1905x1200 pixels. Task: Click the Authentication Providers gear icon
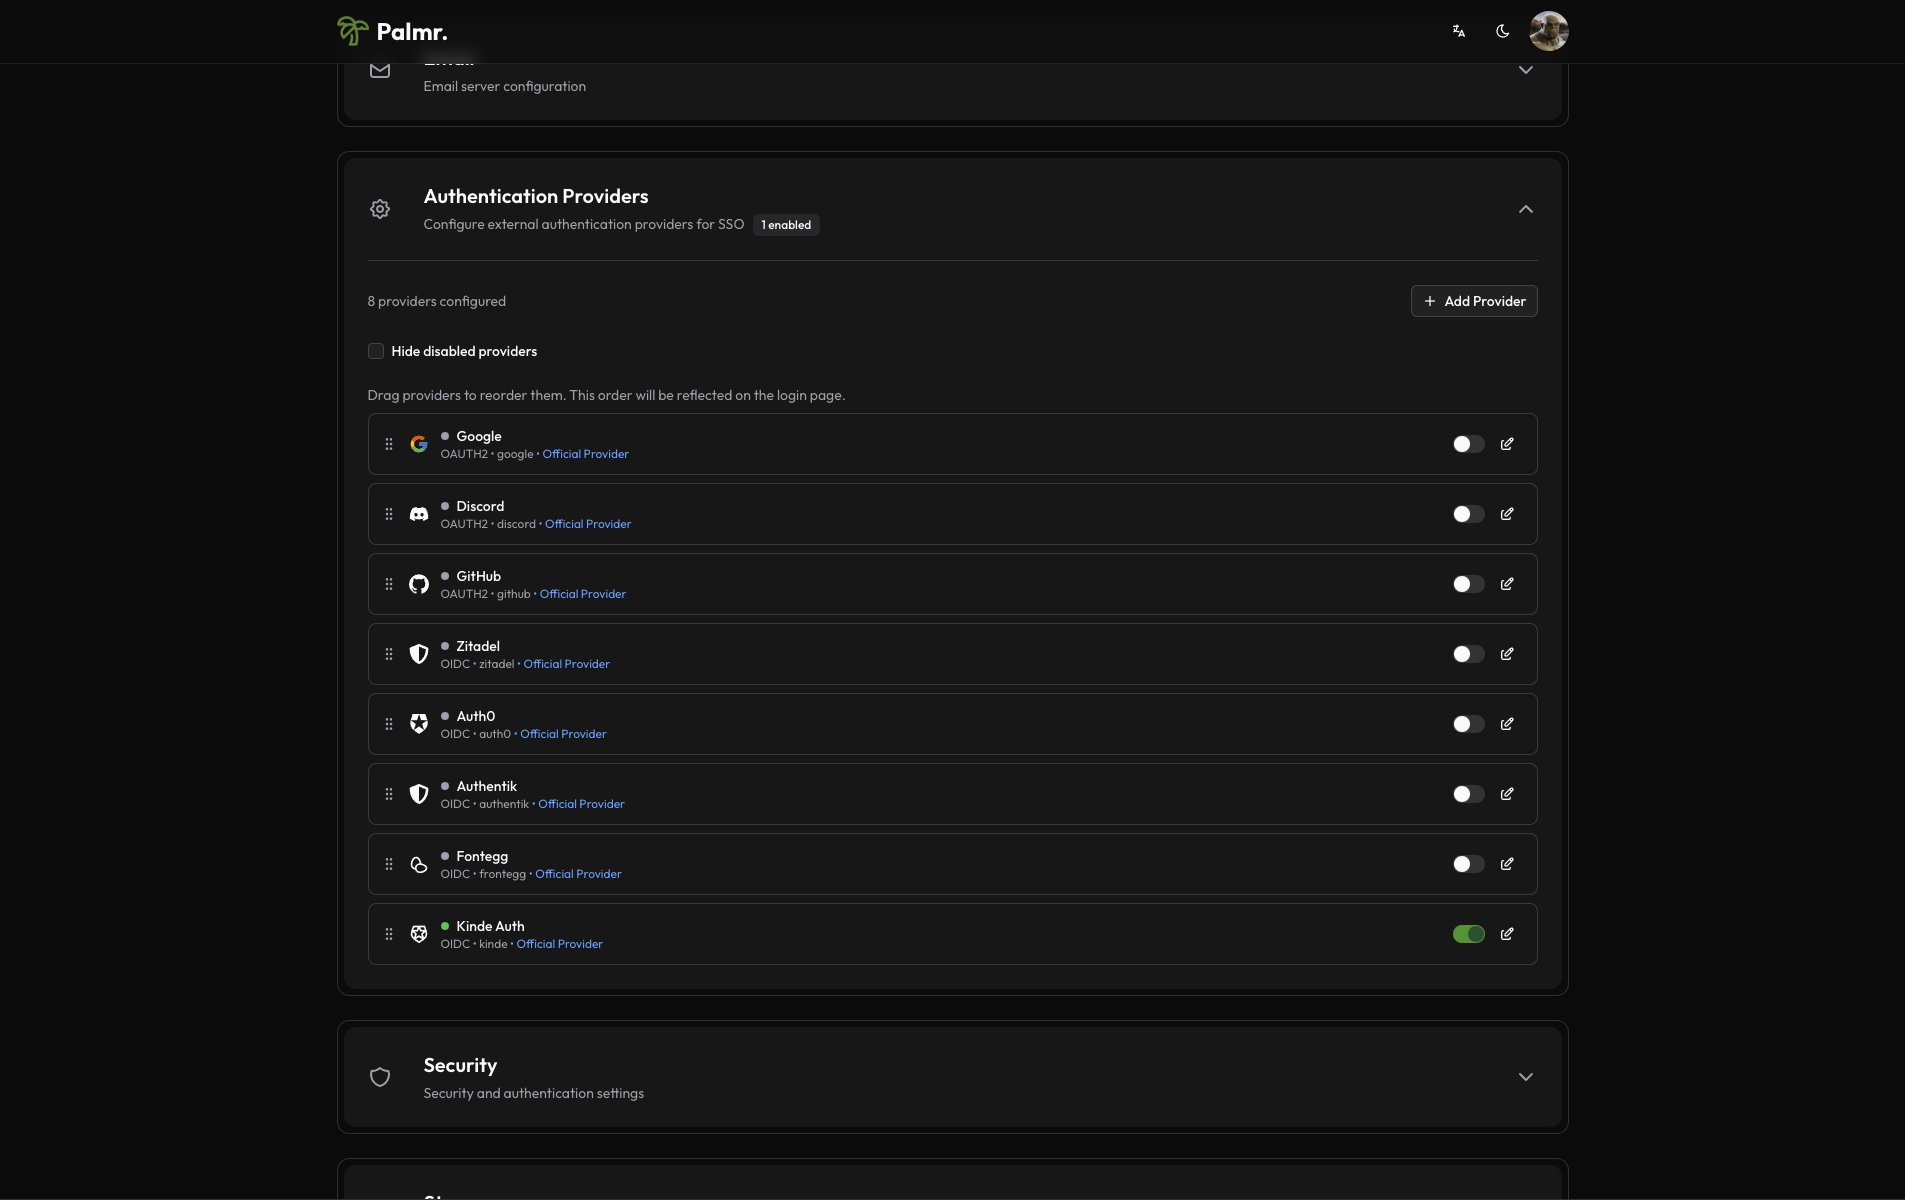380,209
